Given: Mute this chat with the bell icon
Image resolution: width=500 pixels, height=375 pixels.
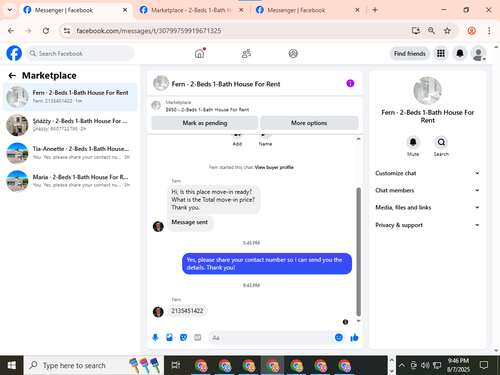Looking at the screenshot, I should tap(413, 142).
